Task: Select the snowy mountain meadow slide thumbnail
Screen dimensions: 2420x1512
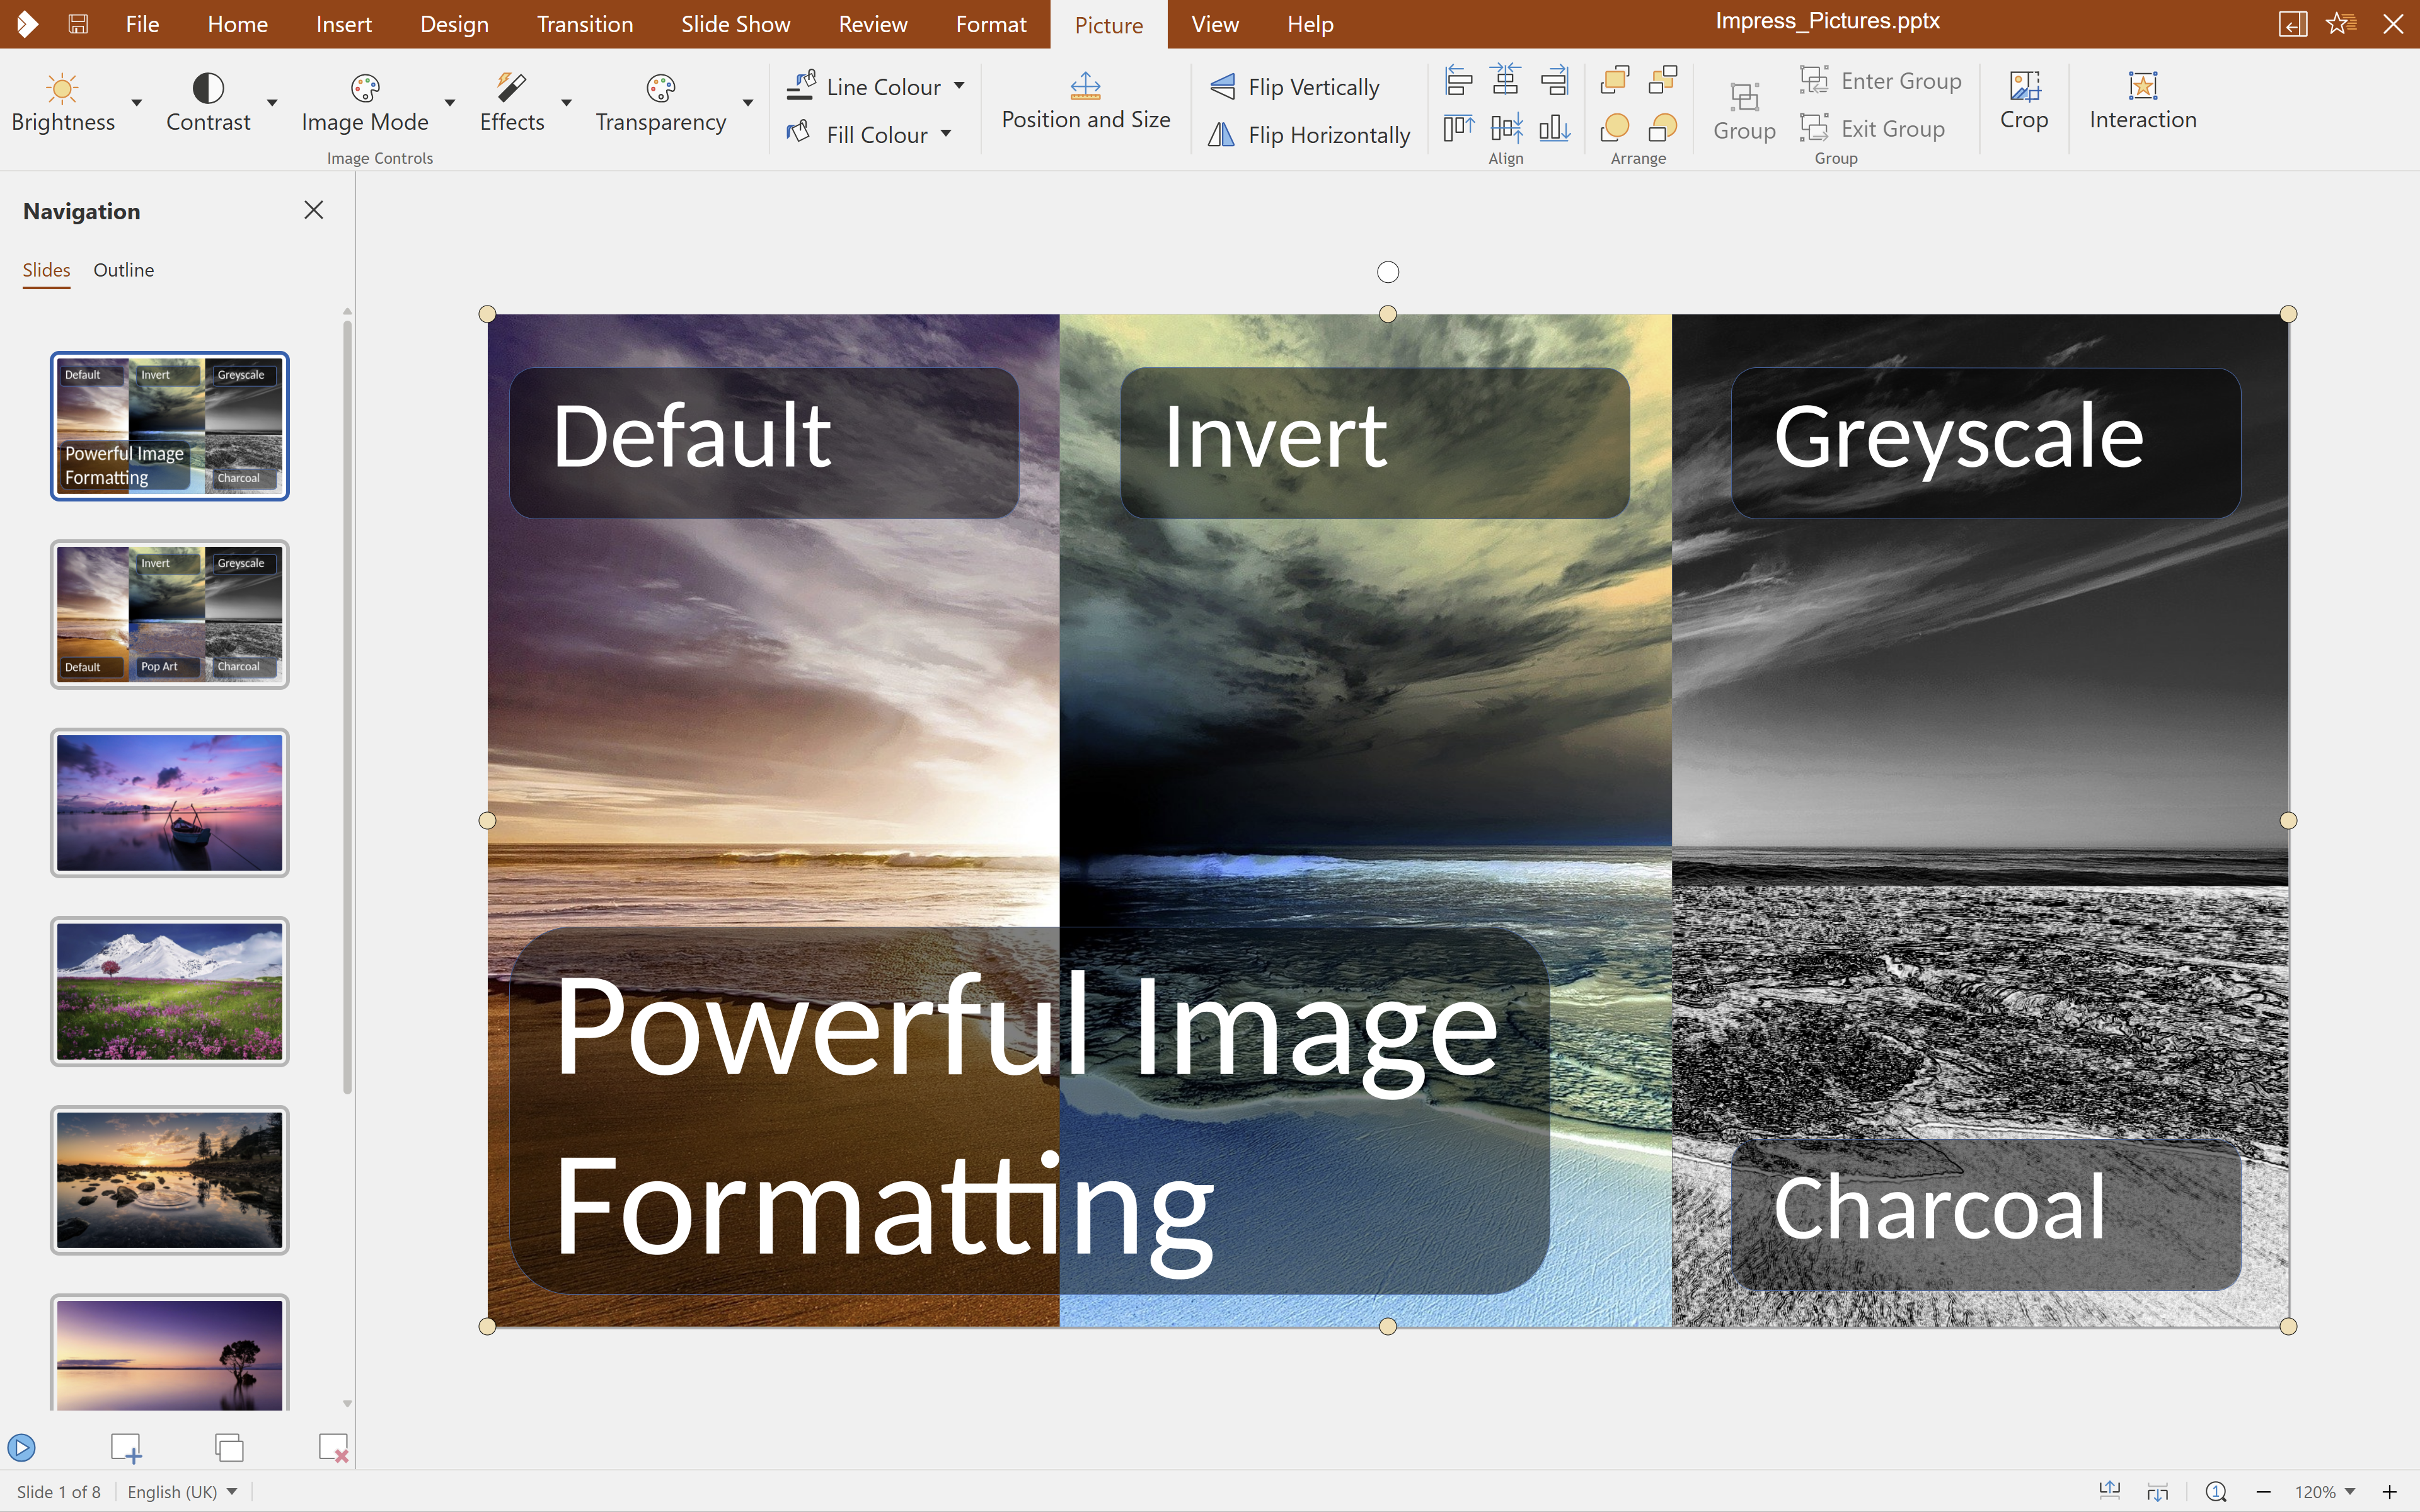Action: coord(169,991)
